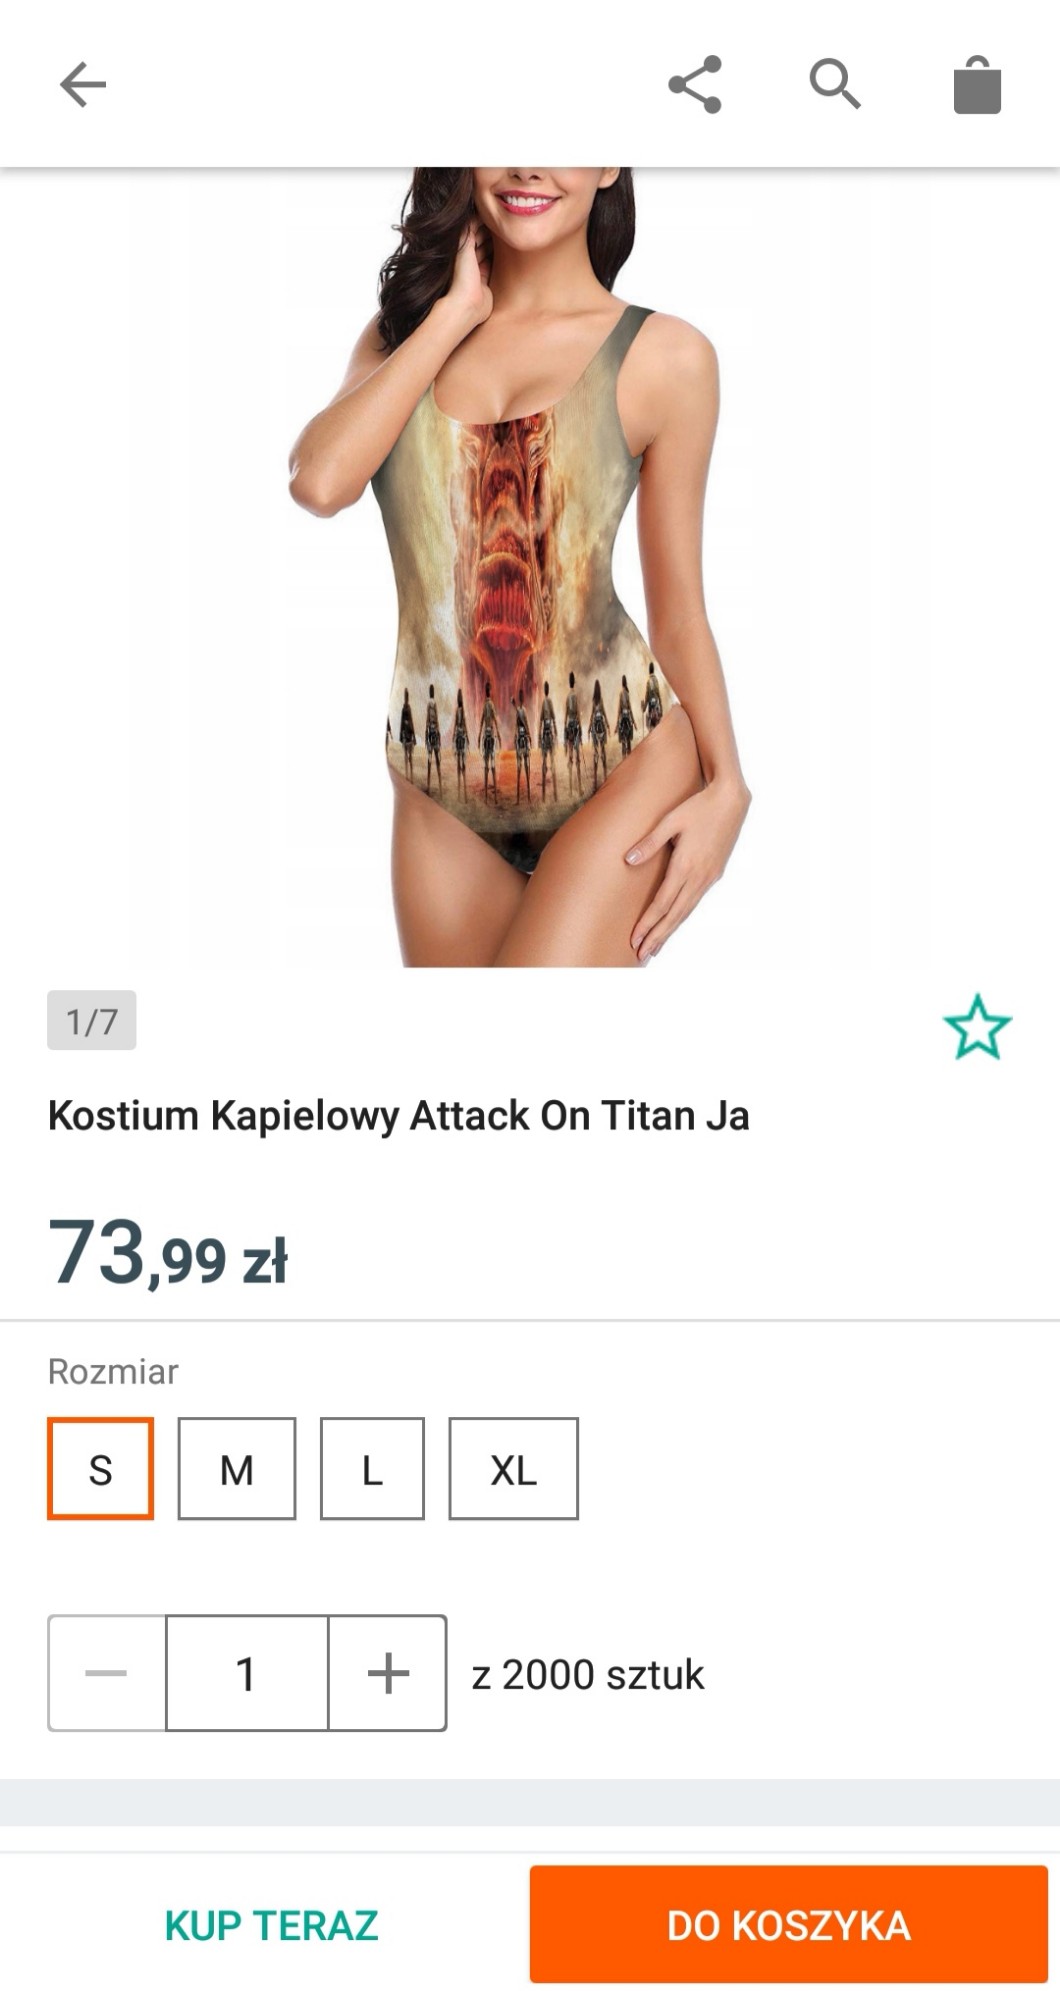Share this product listing
Viewport: 1060px width, 1991px height.
click(695, 84)
